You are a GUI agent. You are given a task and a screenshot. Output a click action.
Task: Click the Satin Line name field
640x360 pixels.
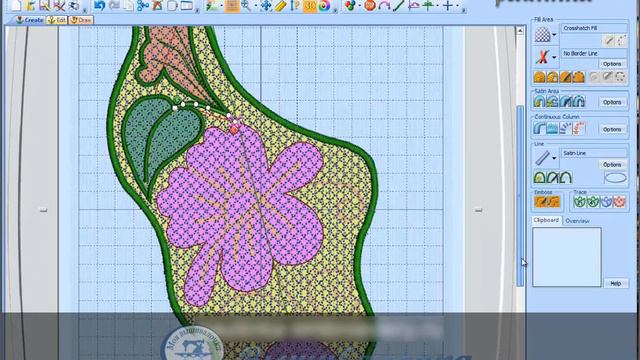594,153
